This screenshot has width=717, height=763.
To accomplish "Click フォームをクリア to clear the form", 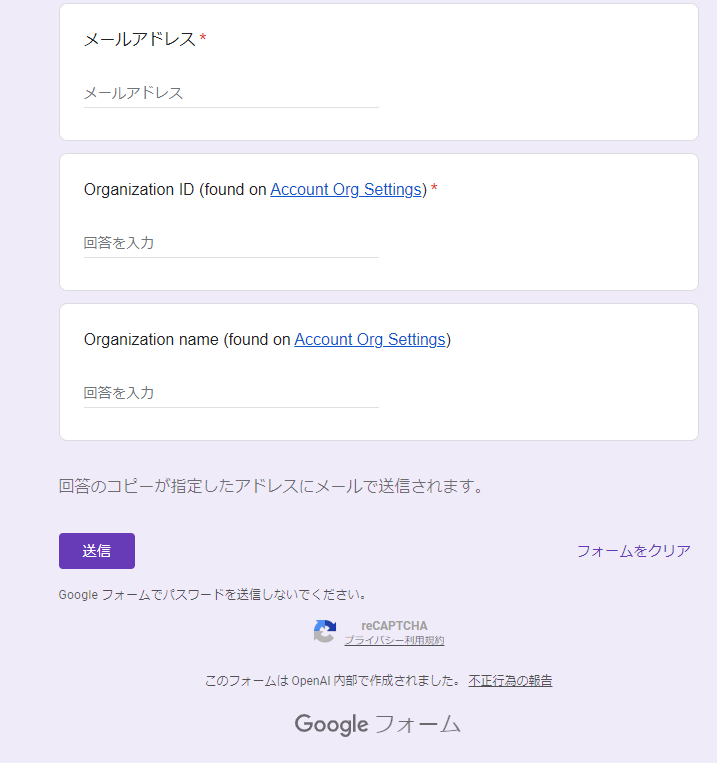I will [x=633, y=551].
